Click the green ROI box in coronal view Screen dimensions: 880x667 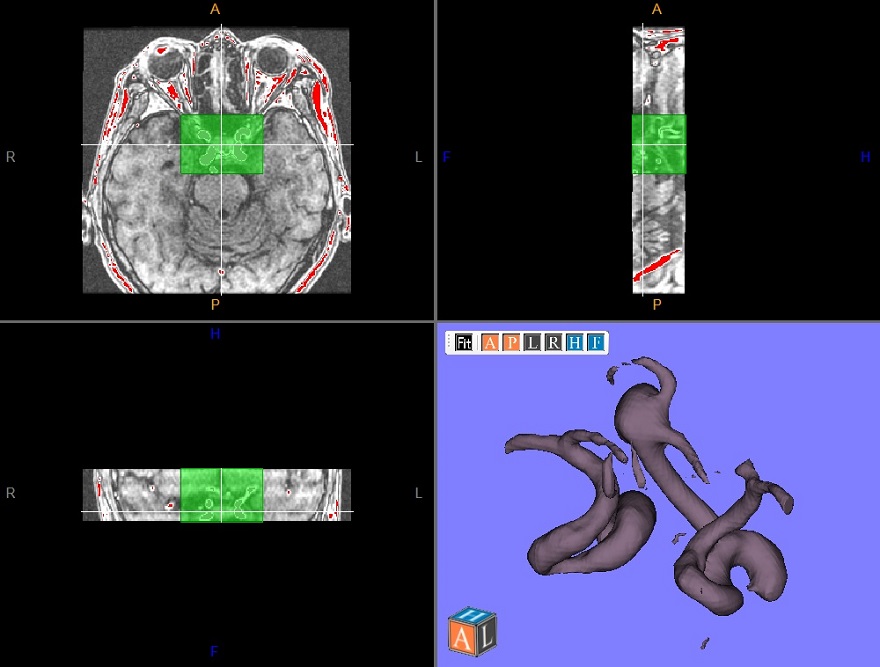pyautogui.click(x=222, y=495)
